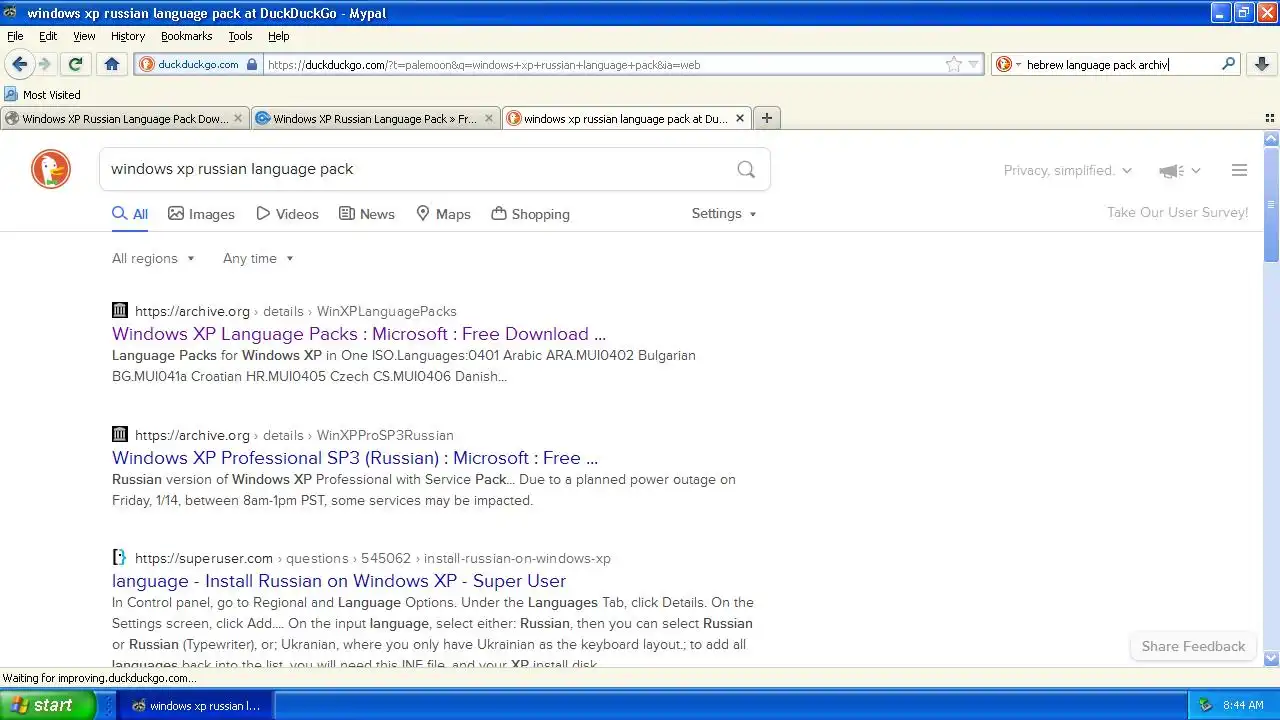
Task: Click the search bar magnifier icon
Action: pos(1229,64)
